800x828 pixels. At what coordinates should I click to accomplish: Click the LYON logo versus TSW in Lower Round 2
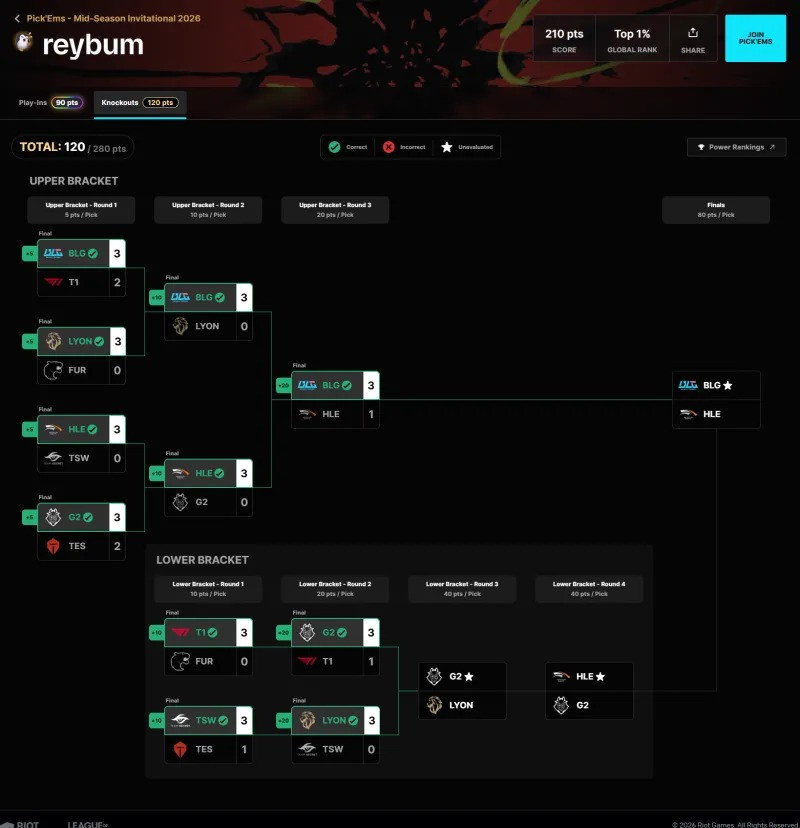(307, 720)
